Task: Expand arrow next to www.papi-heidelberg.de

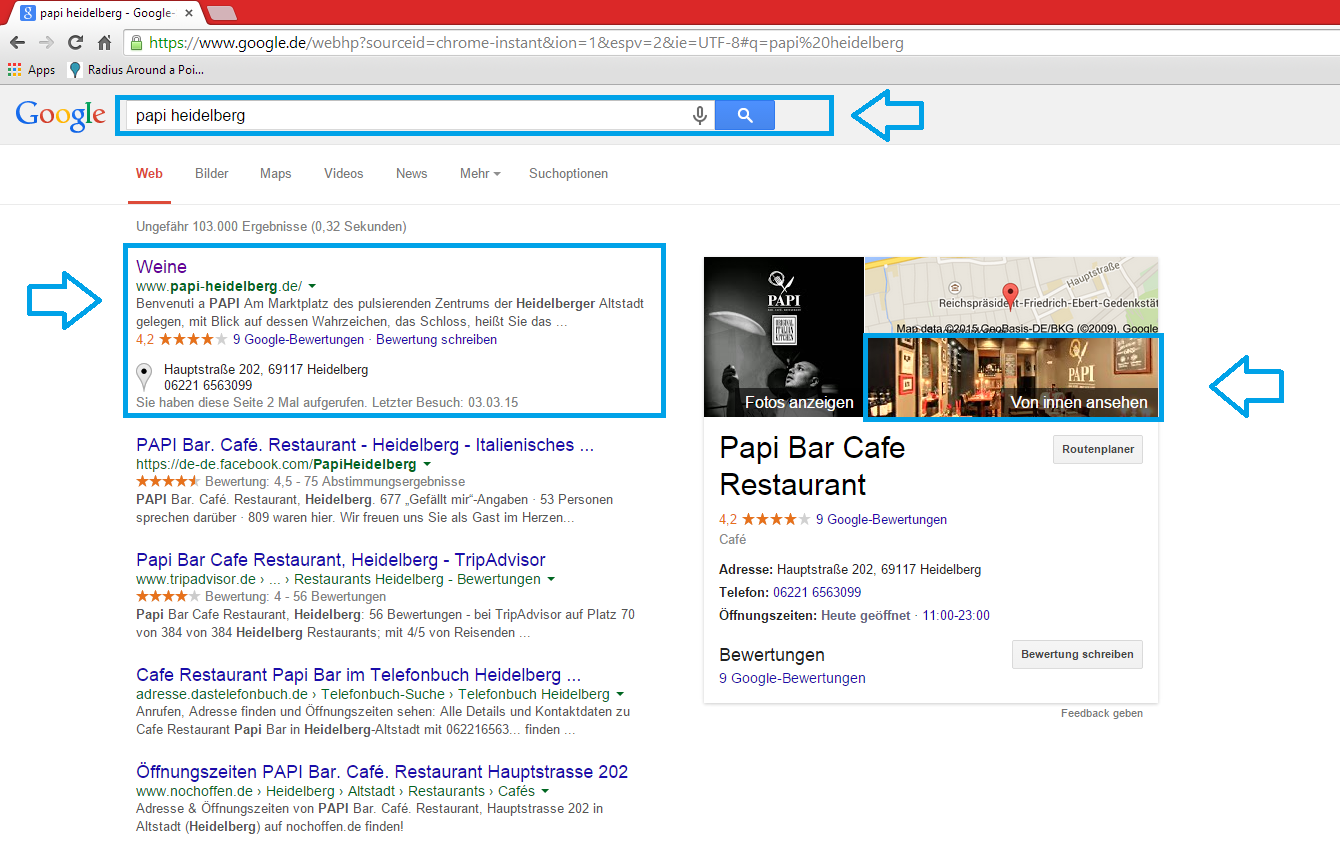Action: point(313,287)
